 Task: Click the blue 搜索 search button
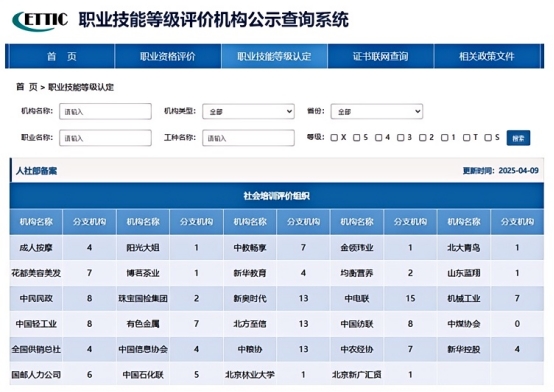coord(518,138)
